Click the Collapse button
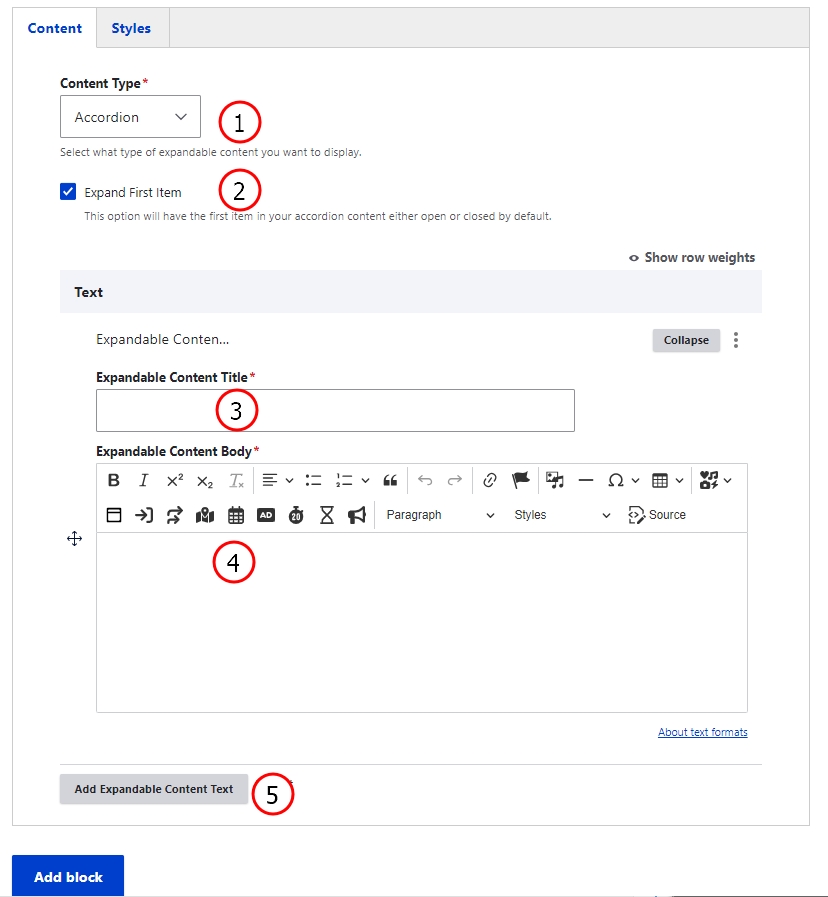 click(686, 340)
